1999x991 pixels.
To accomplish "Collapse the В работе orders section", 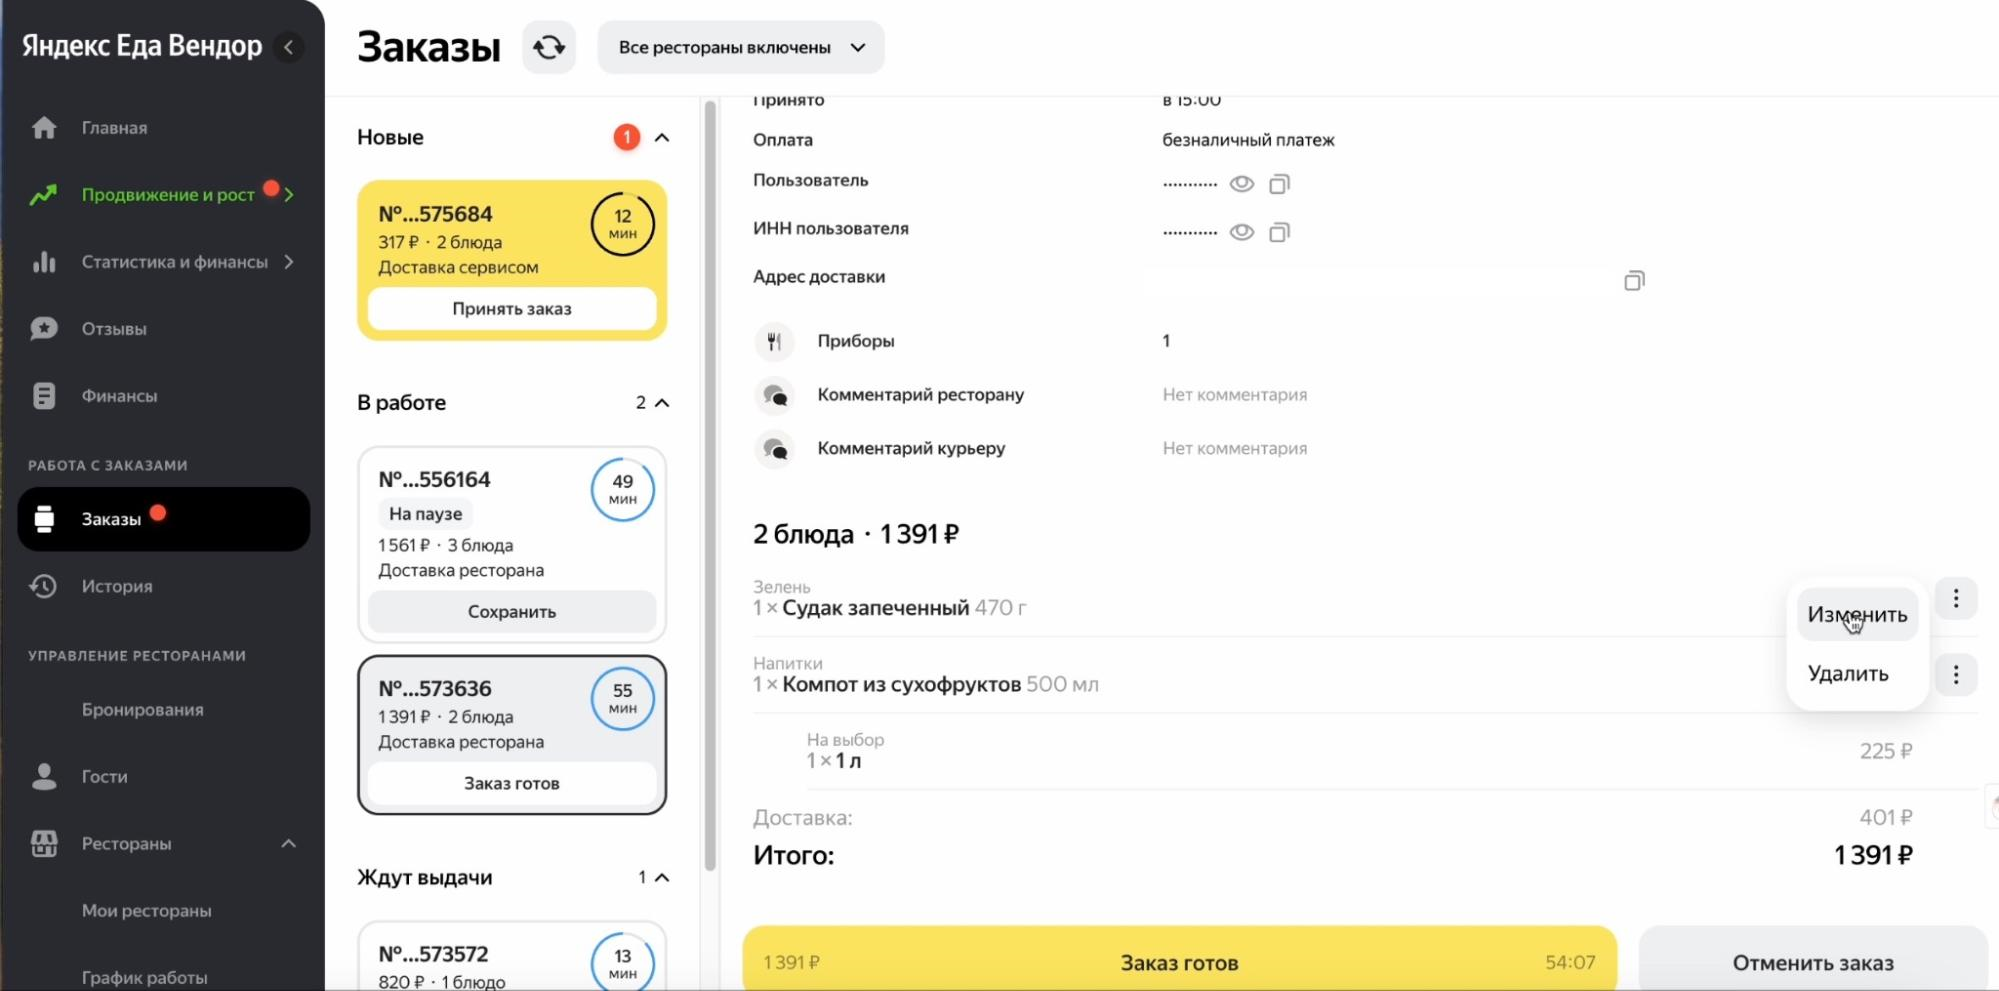I will pos(662,403).
